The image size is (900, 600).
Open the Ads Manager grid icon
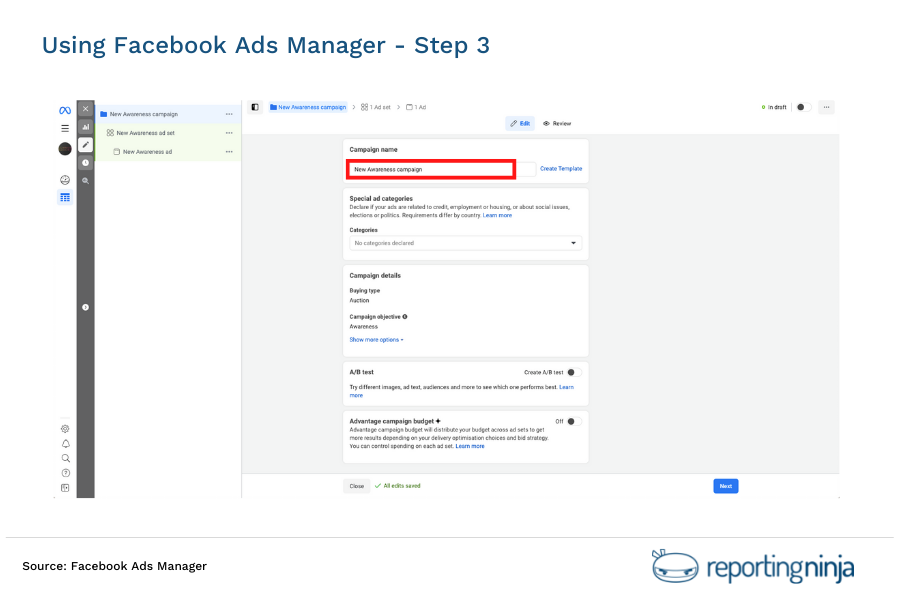pos(64,197)
